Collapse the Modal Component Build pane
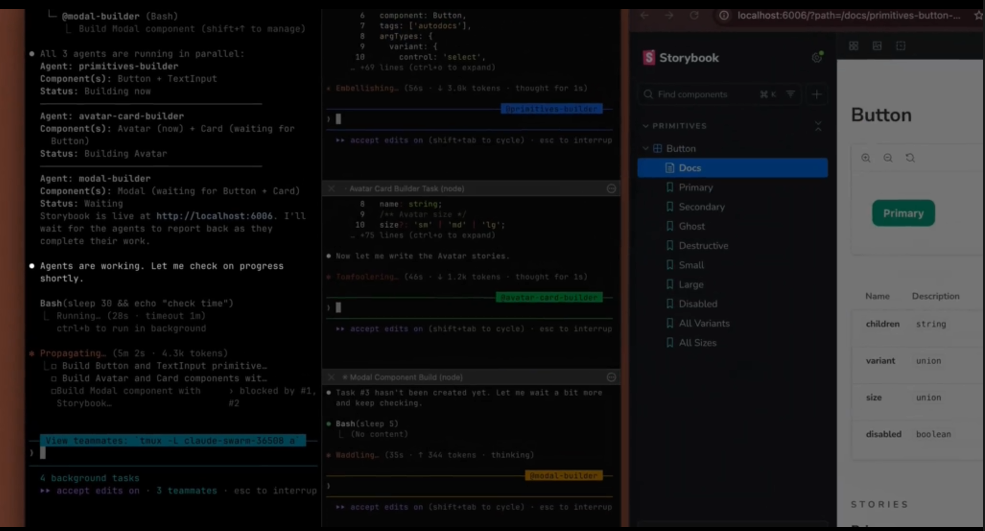This screenshot has width=985, height=531. point(611,377)
